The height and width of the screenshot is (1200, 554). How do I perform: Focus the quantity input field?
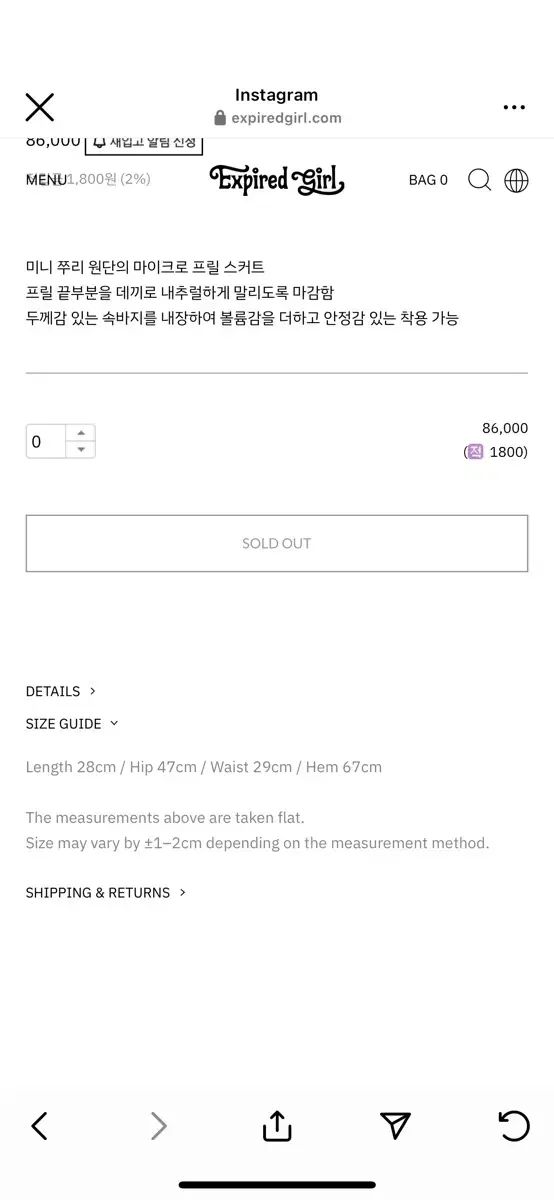pos(46,441)
